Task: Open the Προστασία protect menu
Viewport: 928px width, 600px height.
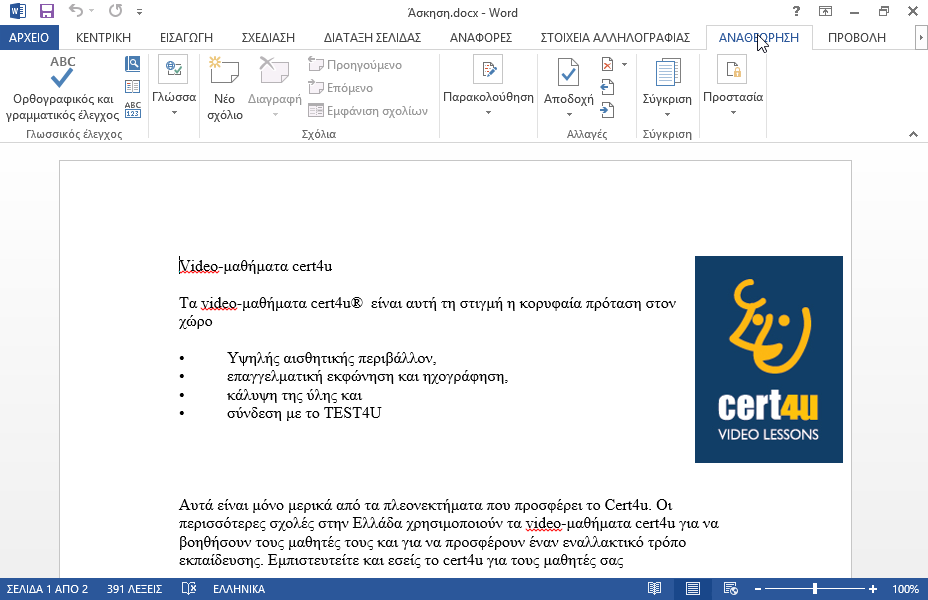Action: (733, 86)
